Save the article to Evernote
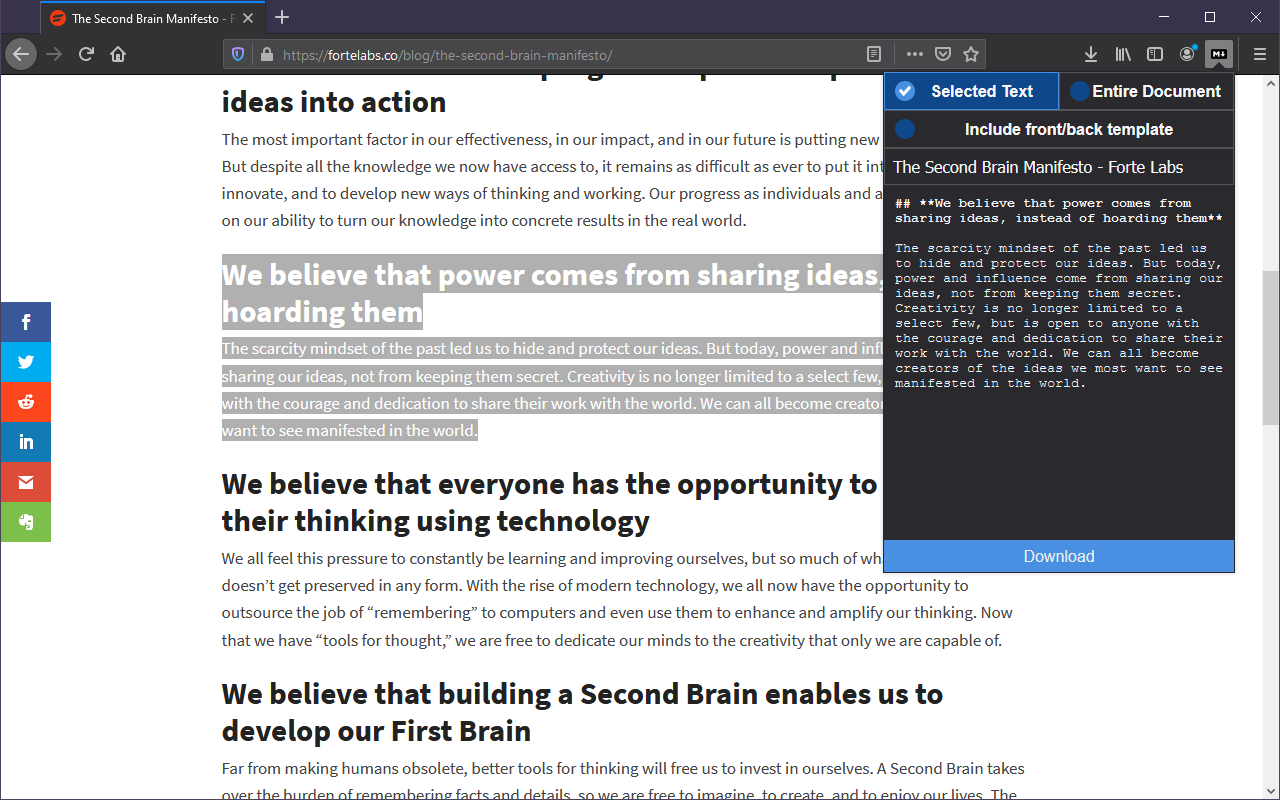Image resolution: width=1280 pixels, height=800 pixels. pos(25,522)
